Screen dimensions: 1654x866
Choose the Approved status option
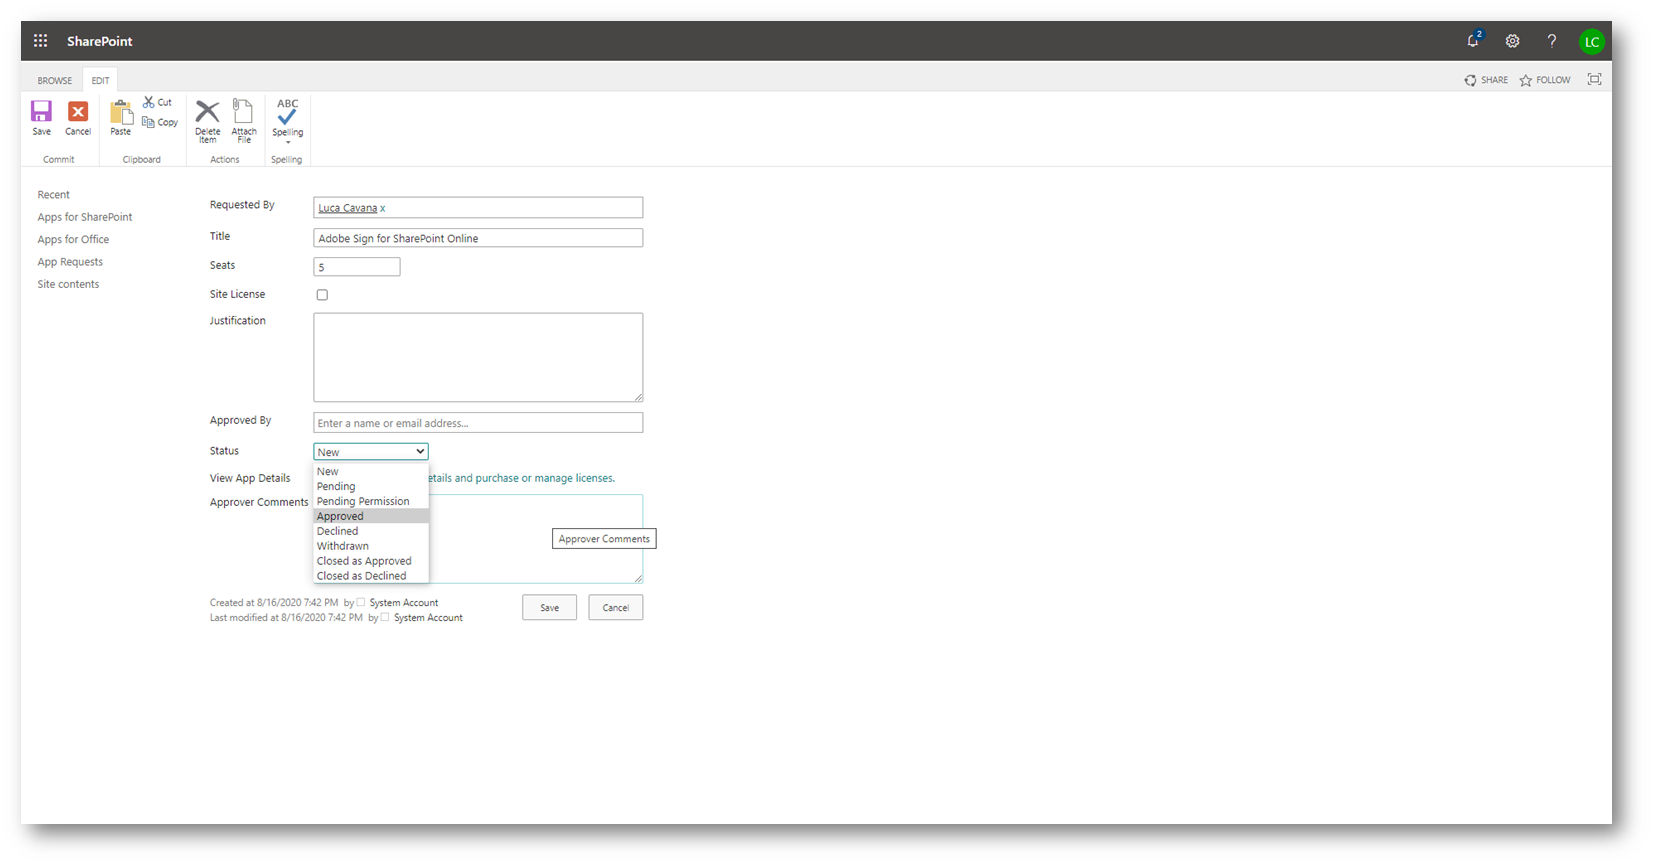[x=371, y=516]
